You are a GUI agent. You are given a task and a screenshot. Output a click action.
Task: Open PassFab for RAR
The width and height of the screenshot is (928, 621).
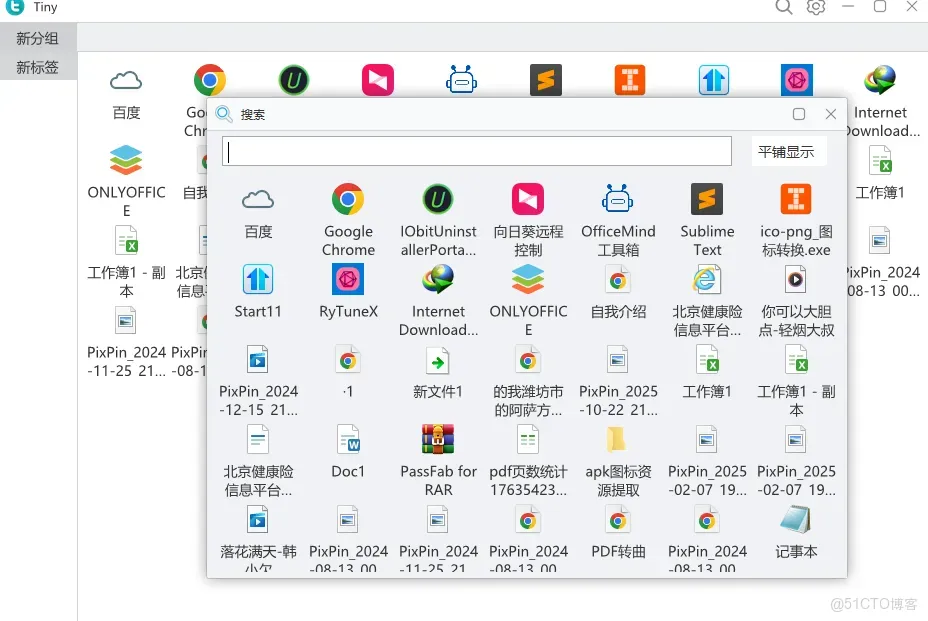[438, 440]
